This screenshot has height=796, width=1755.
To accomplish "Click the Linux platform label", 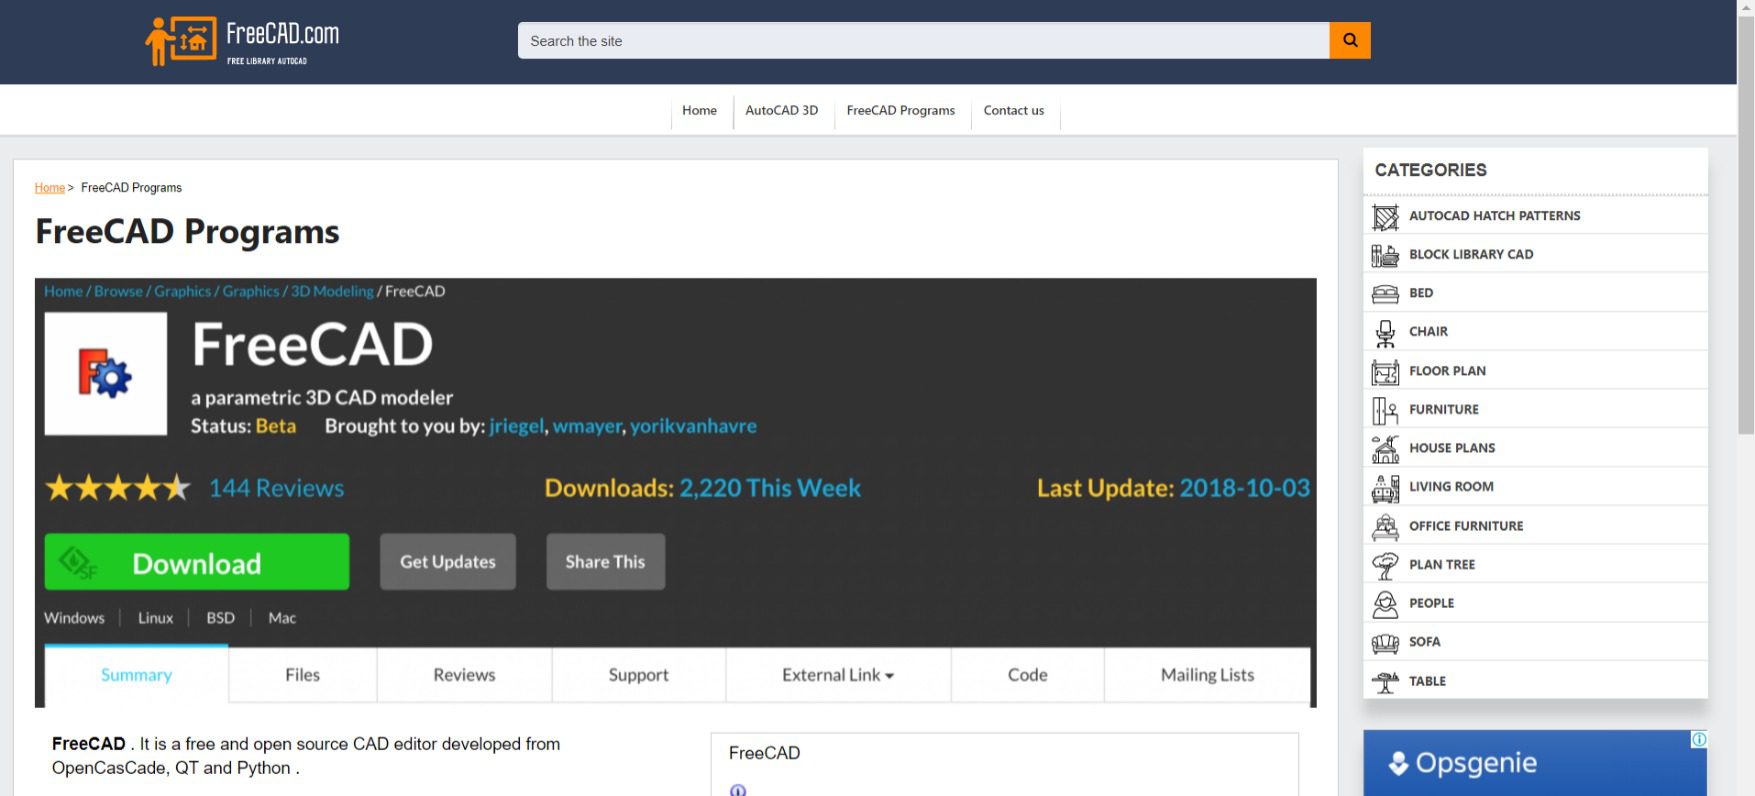I will click(x=155, y=618).
